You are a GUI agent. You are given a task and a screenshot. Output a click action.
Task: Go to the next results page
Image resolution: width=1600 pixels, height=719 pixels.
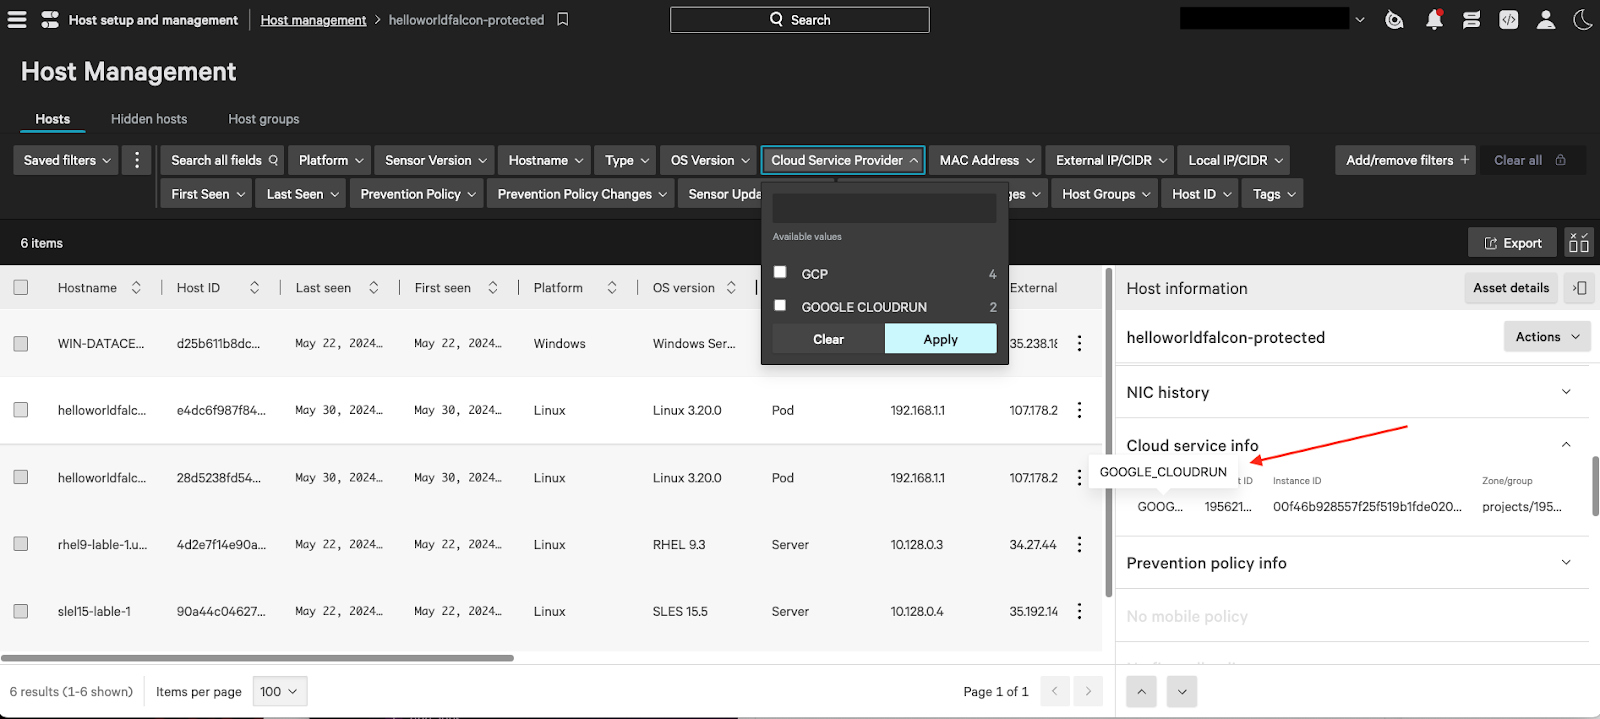click(1088, 691)
